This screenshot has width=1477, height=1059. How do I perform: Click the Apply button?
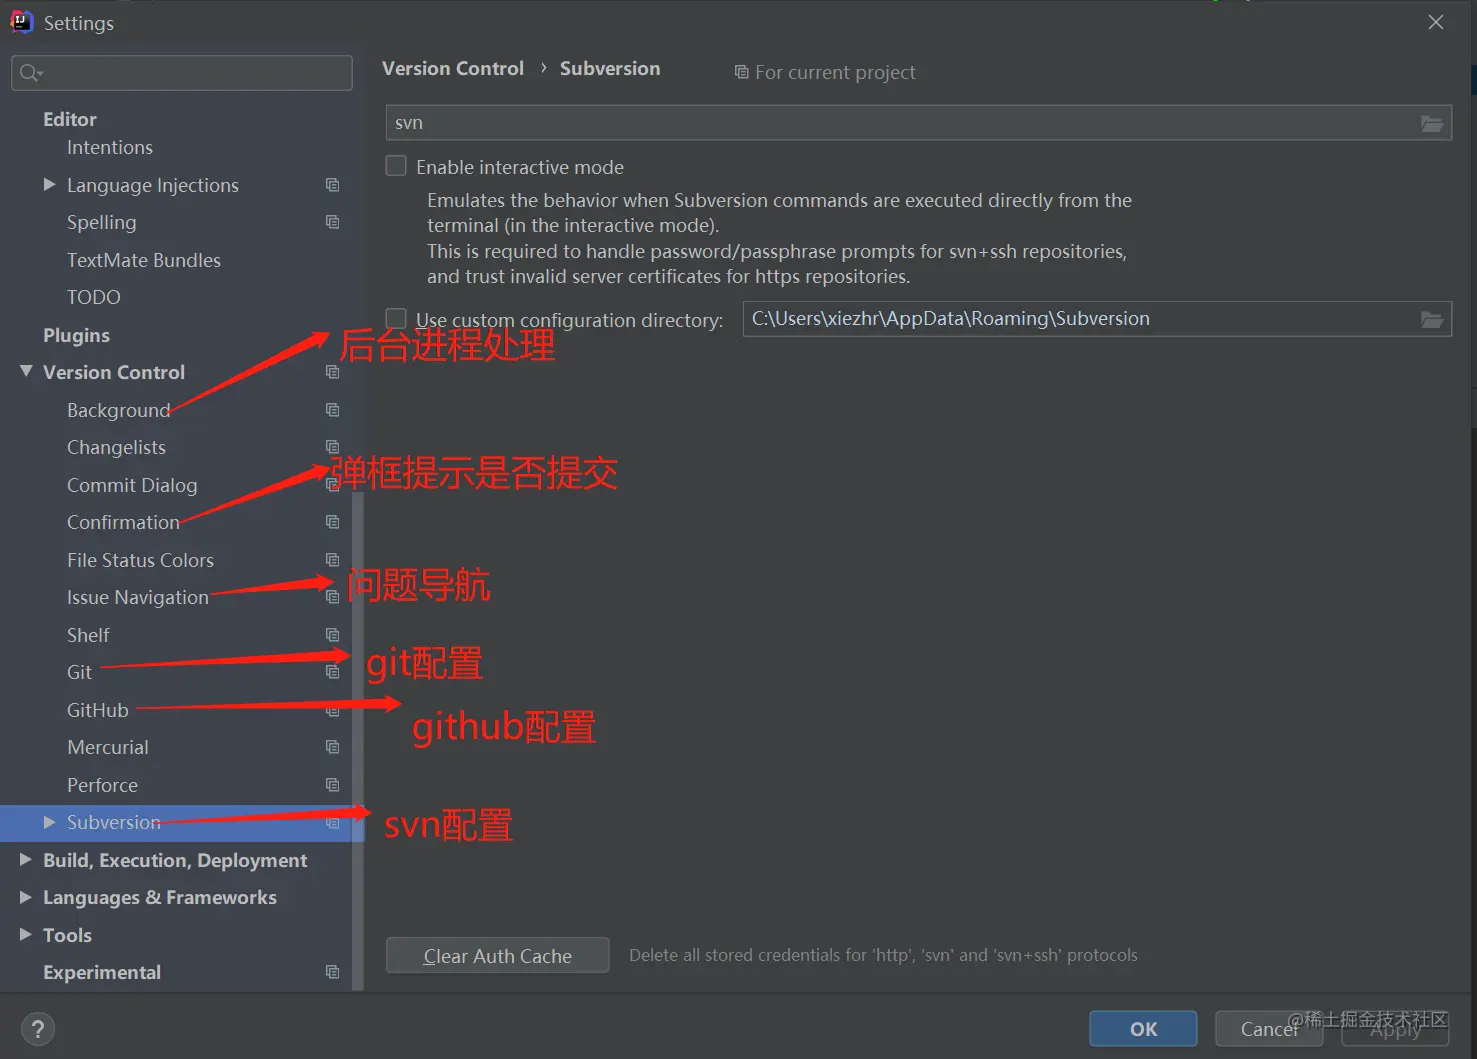[1395, 1028]
